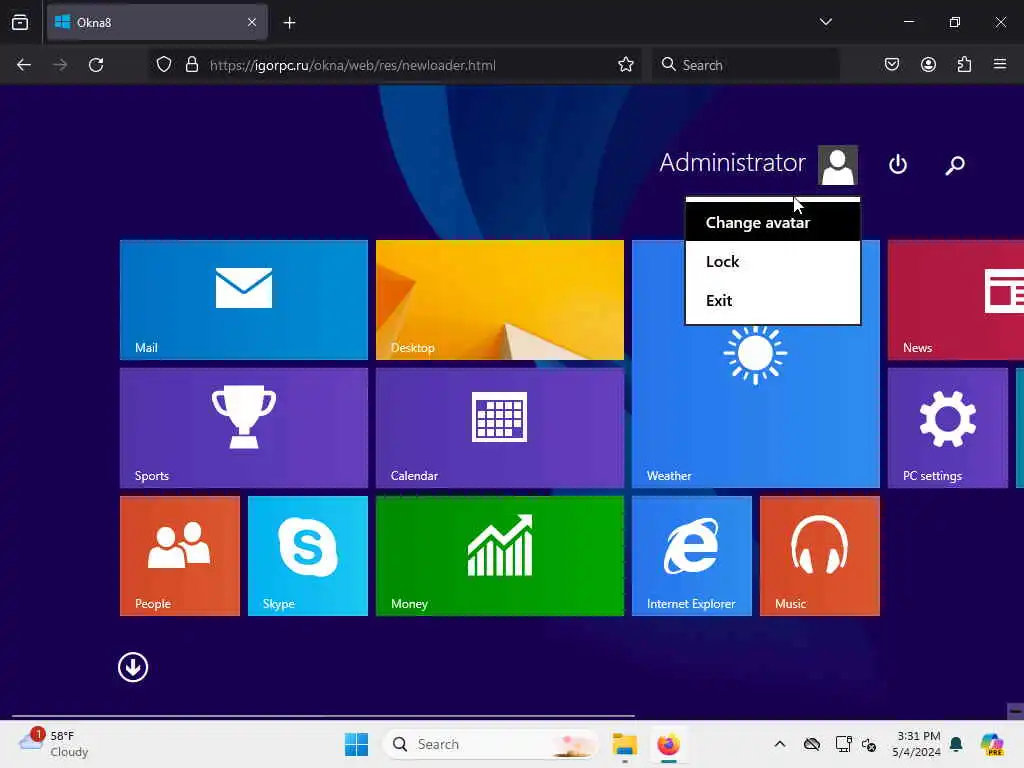Switch to the Okna8 browser tab
The width and height of the screenshot is (1024, 768).
157,23
